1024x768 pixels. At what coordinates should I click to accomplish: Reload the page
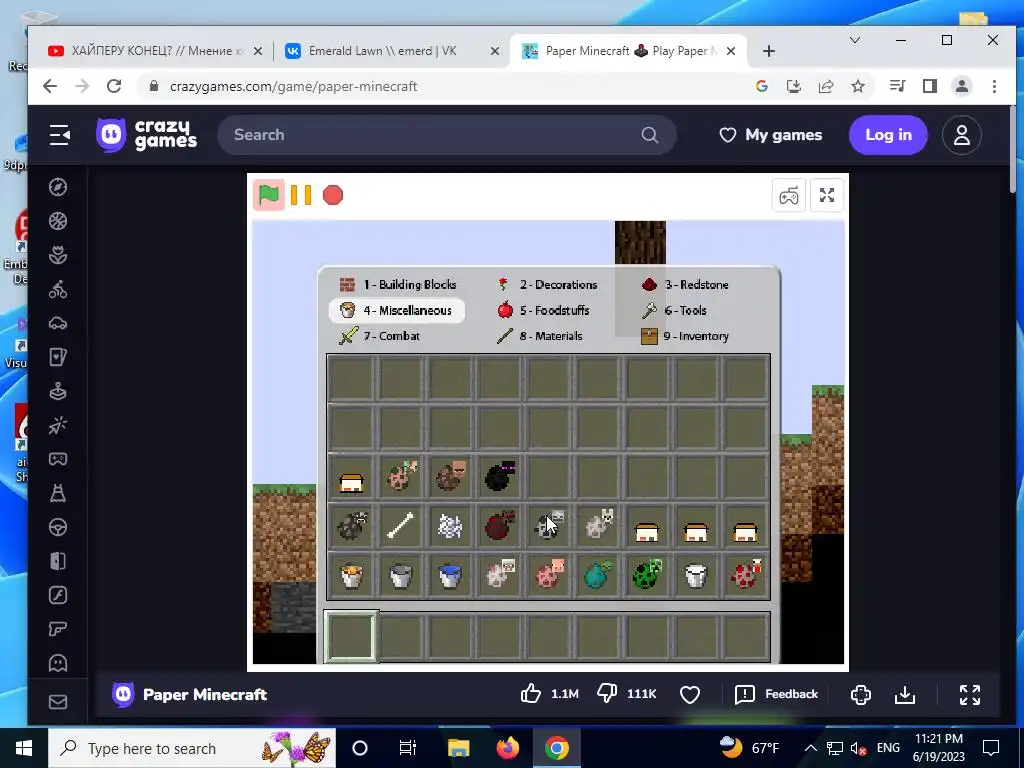(x=114, y=86)
